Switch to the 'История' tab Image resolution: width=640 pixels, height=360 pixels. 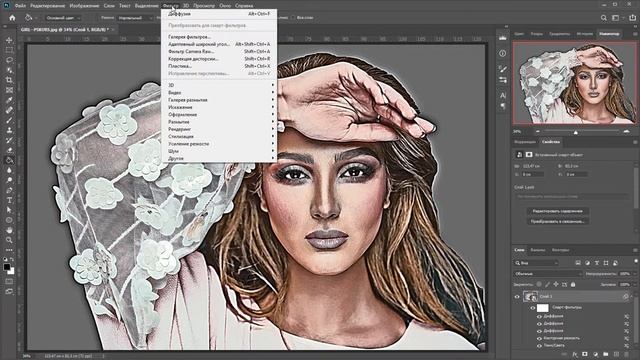tap(584, 34)
